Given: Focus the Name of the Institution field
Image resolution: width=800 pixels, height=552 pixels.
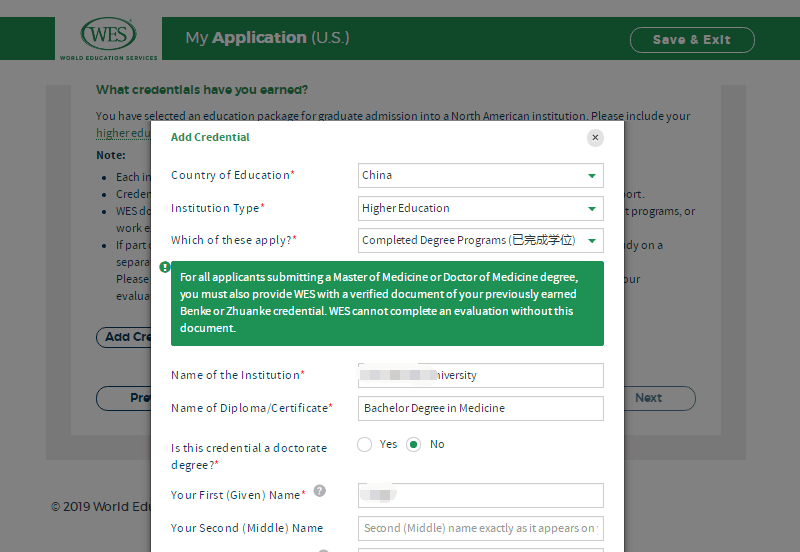Looking at the screenshot, I should [x=480, y=376].
